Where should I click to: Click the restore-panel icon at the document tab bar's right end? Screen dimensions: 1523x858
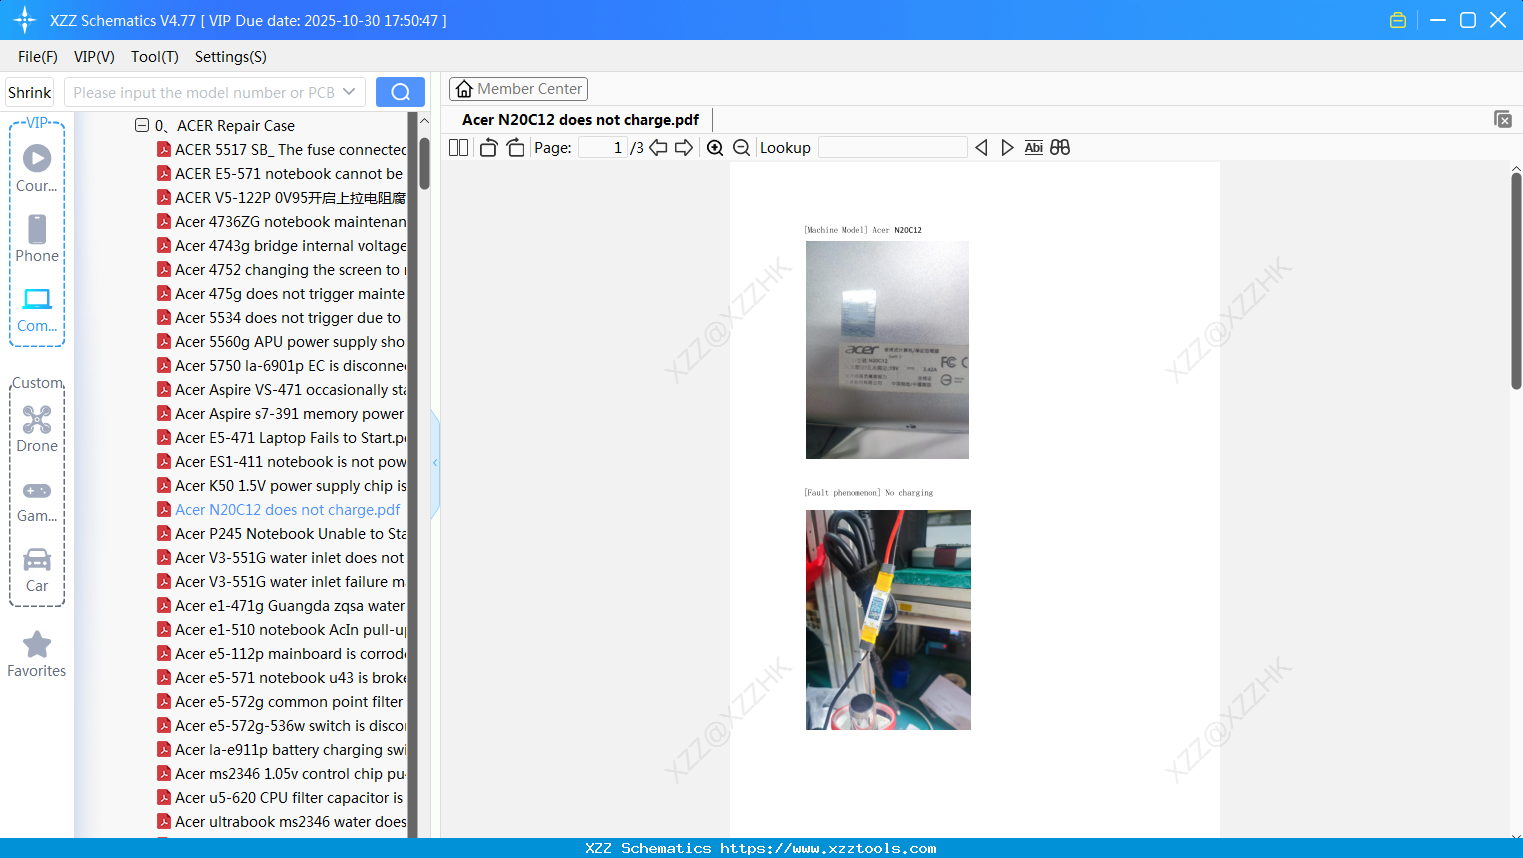(1503, 119)
